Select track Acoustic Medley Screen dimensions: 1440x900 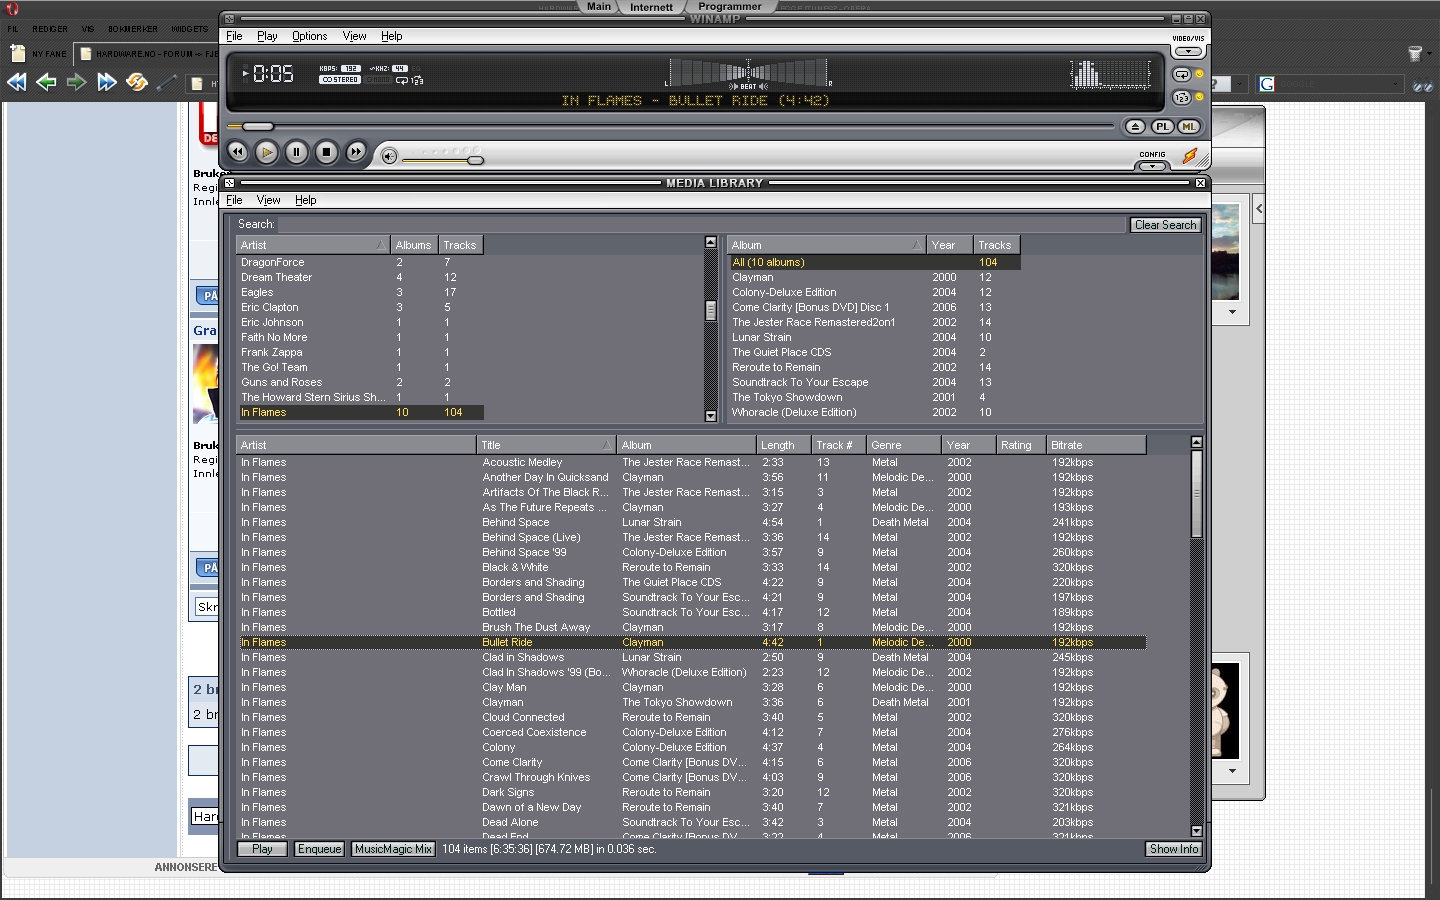691,462
